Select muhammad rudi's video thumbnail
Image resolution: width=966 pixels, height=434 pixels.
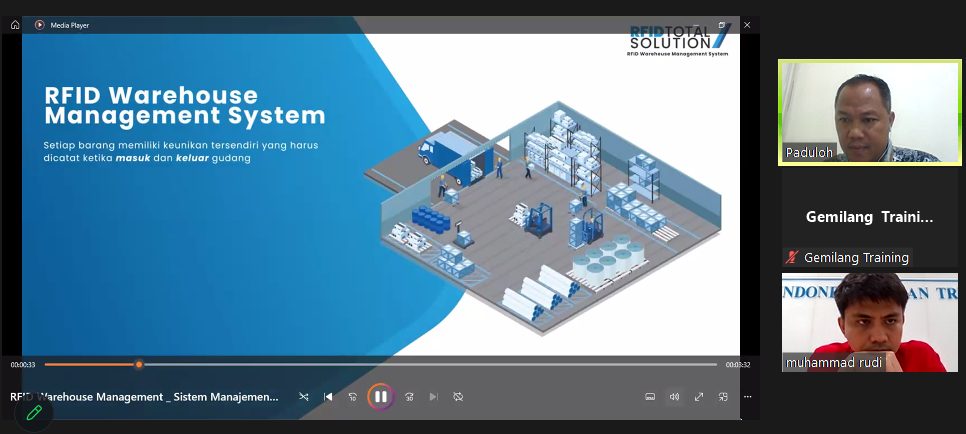[869, 322]
